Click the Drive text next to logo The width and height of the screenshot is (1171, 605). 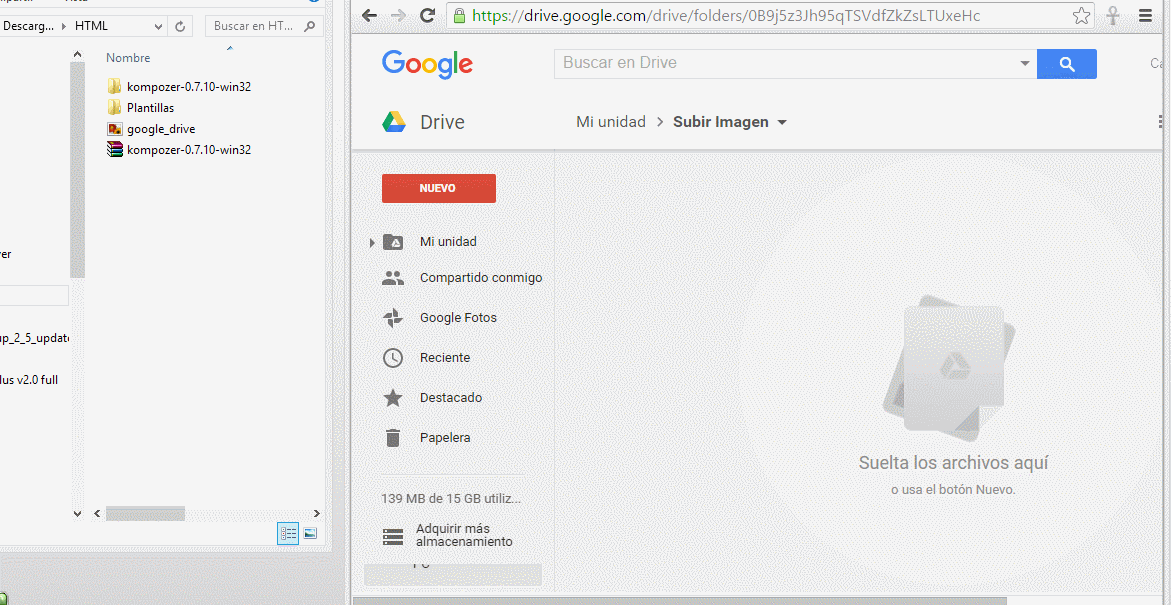[x=442, y=122]
